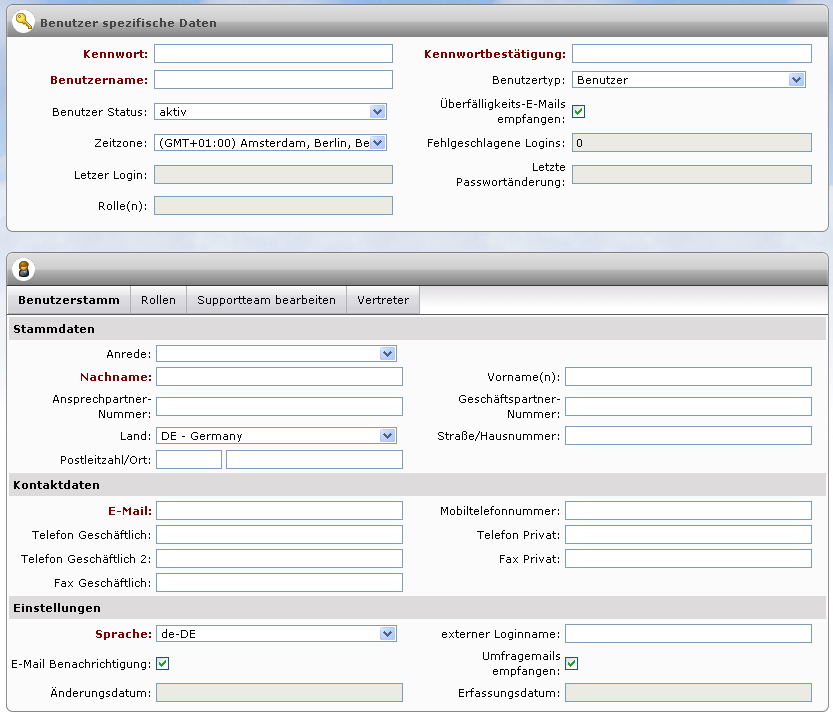Screen dimensions: 833x716
Task: Open the Benutzer Status dropdown
Action: 270,112
